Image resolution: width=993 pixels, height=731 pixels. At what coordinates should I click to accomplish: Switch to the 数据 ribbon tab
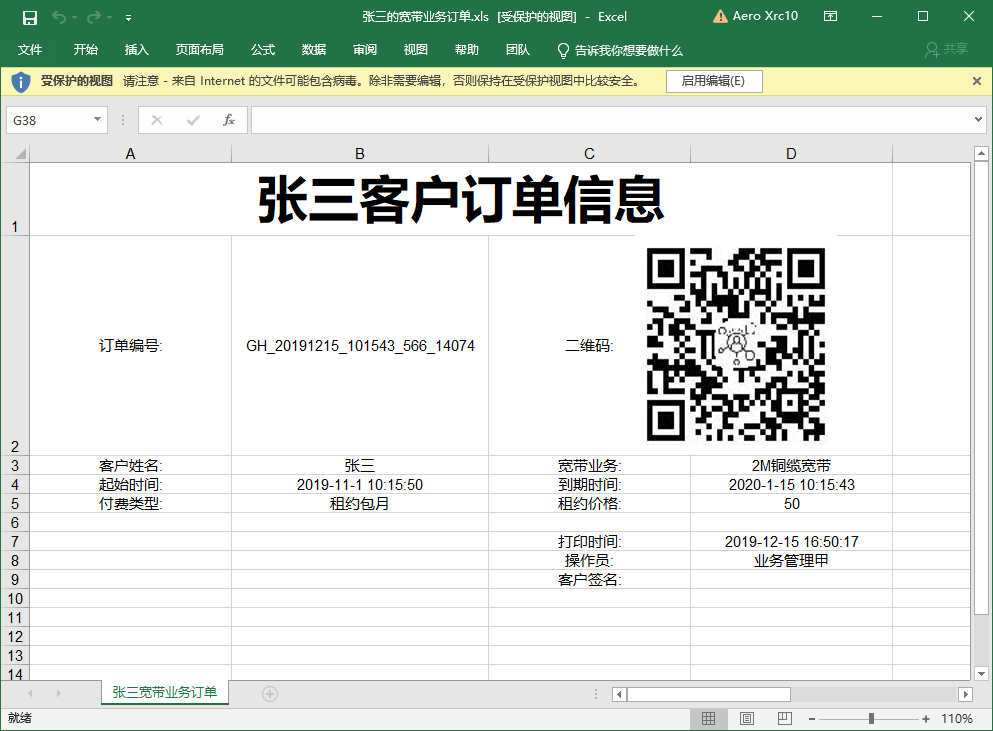(x=313, y=50)
